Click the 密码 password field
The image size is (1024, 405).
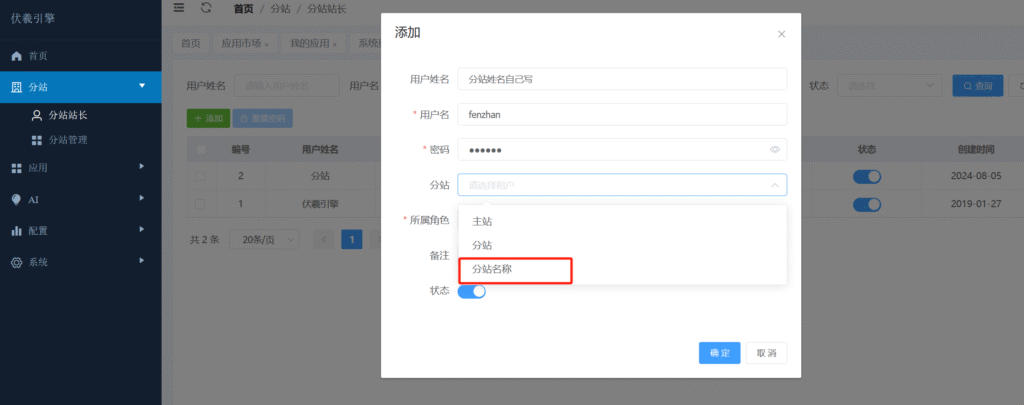pos(622,150)
